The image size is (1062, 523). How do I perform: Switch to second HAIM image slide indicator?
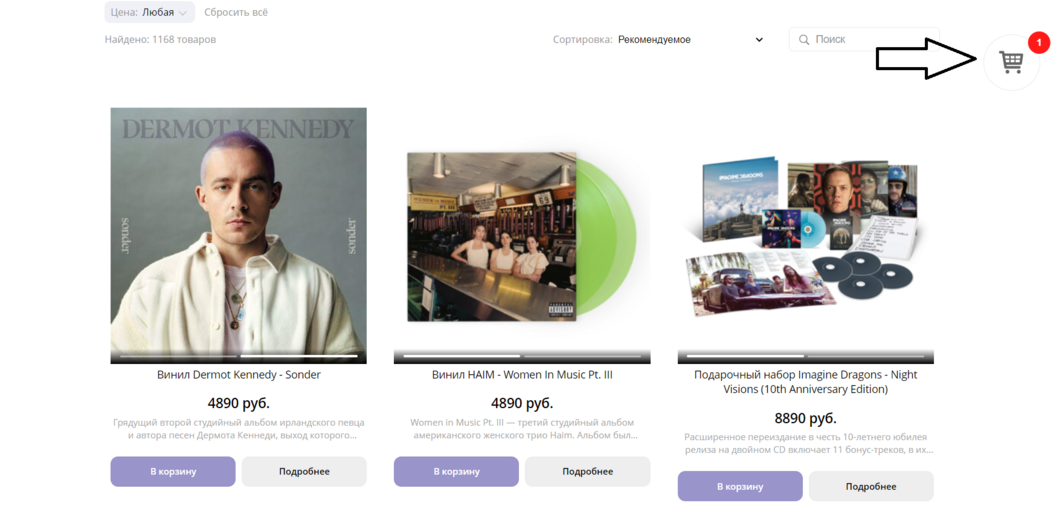tap(582, 356)
